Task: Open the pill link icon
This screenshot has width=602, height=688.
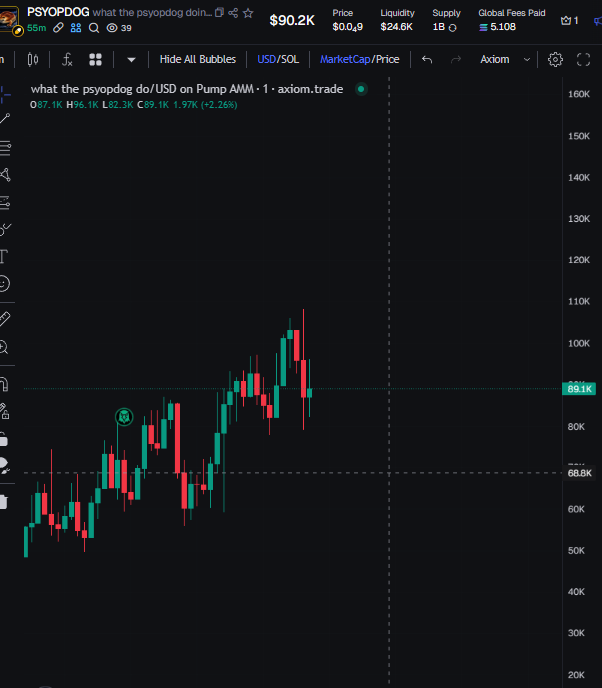Action: (x=58, y=28)
